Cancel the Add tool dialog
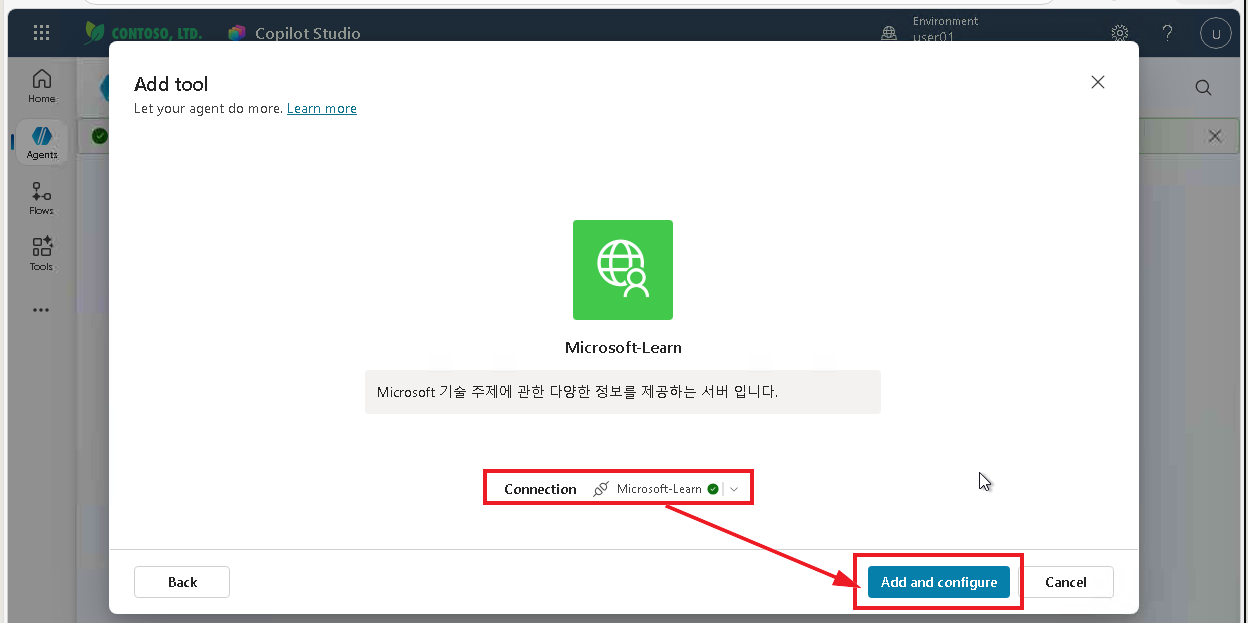 click(1066, 582)
